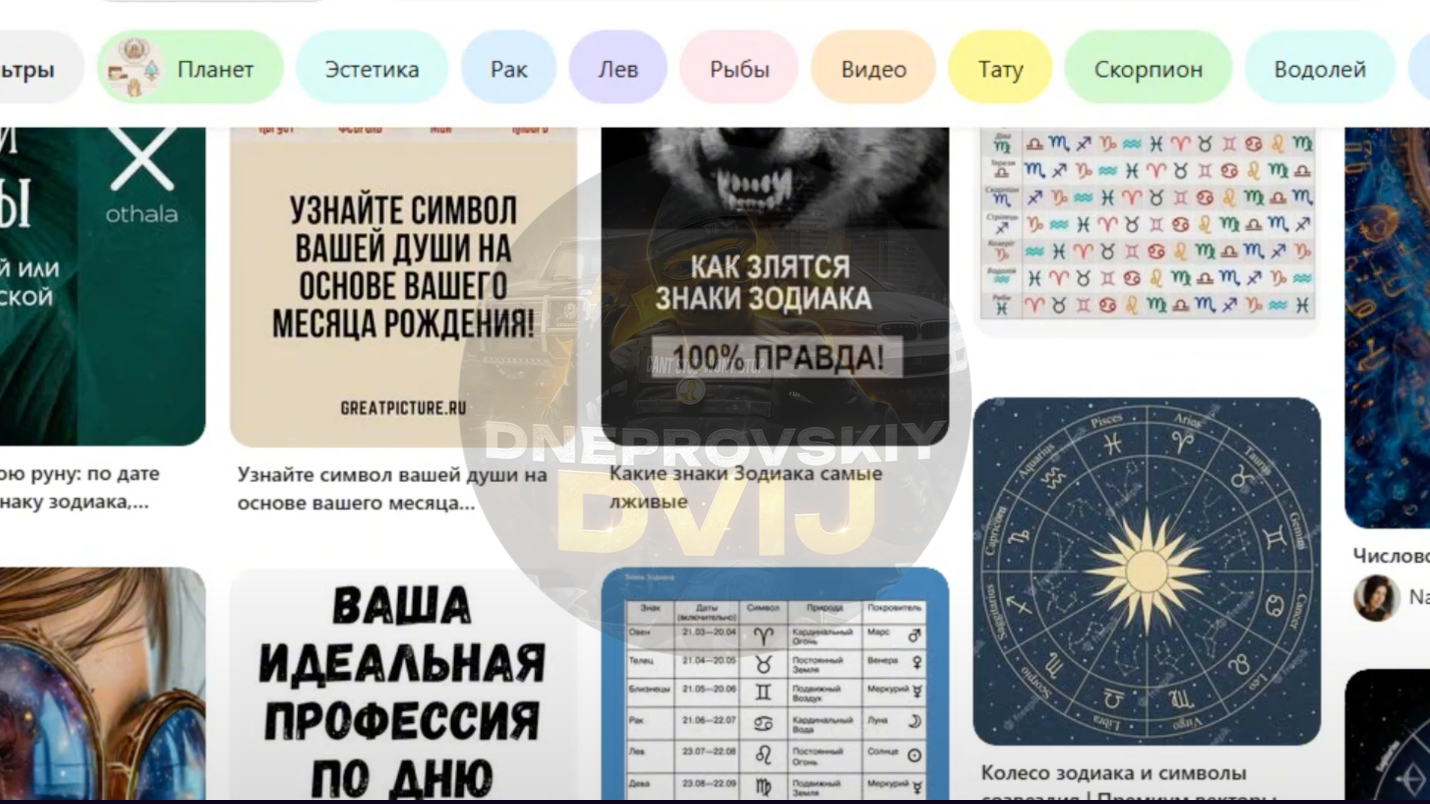
Task: Open the dark pin below the author avatar
Action: click(1388, 737)
